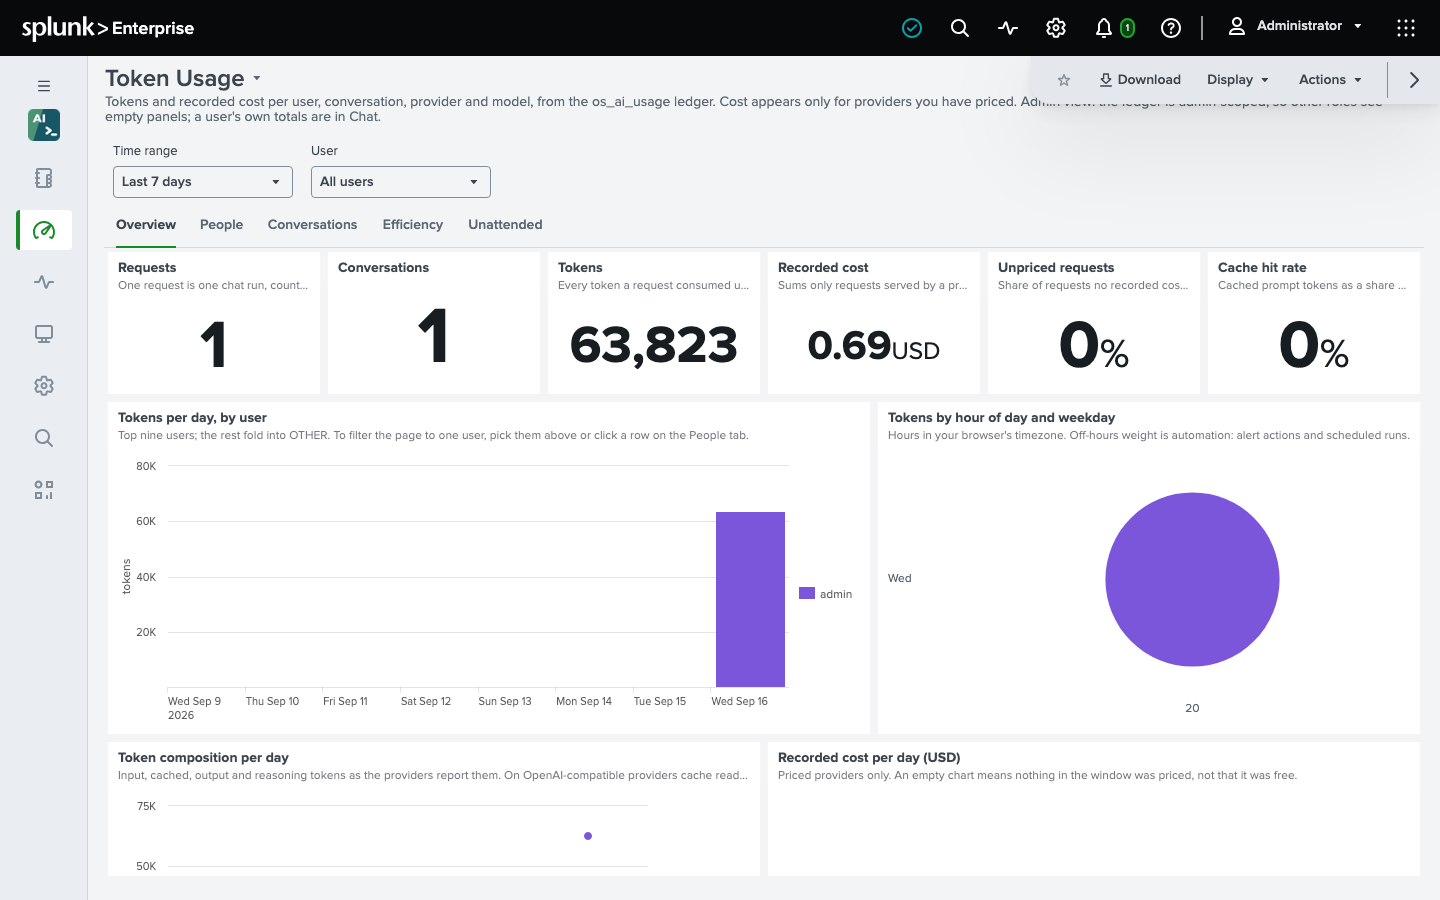Select the dashboard gauge icon in sidebar
The width and height of the screenshot is (1440, 900).
point(44,230)
